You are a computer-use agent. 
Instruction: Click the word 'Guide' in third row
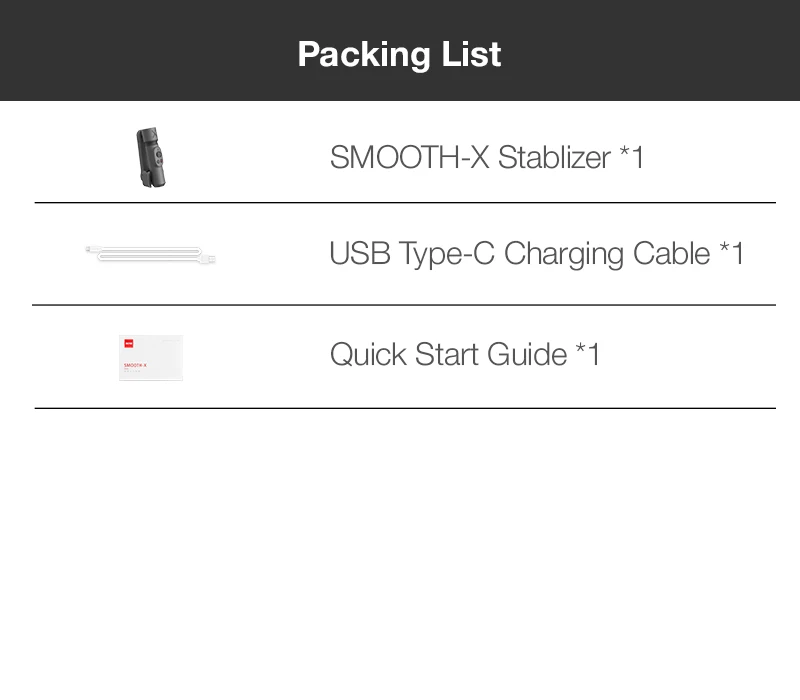(527, 354)
